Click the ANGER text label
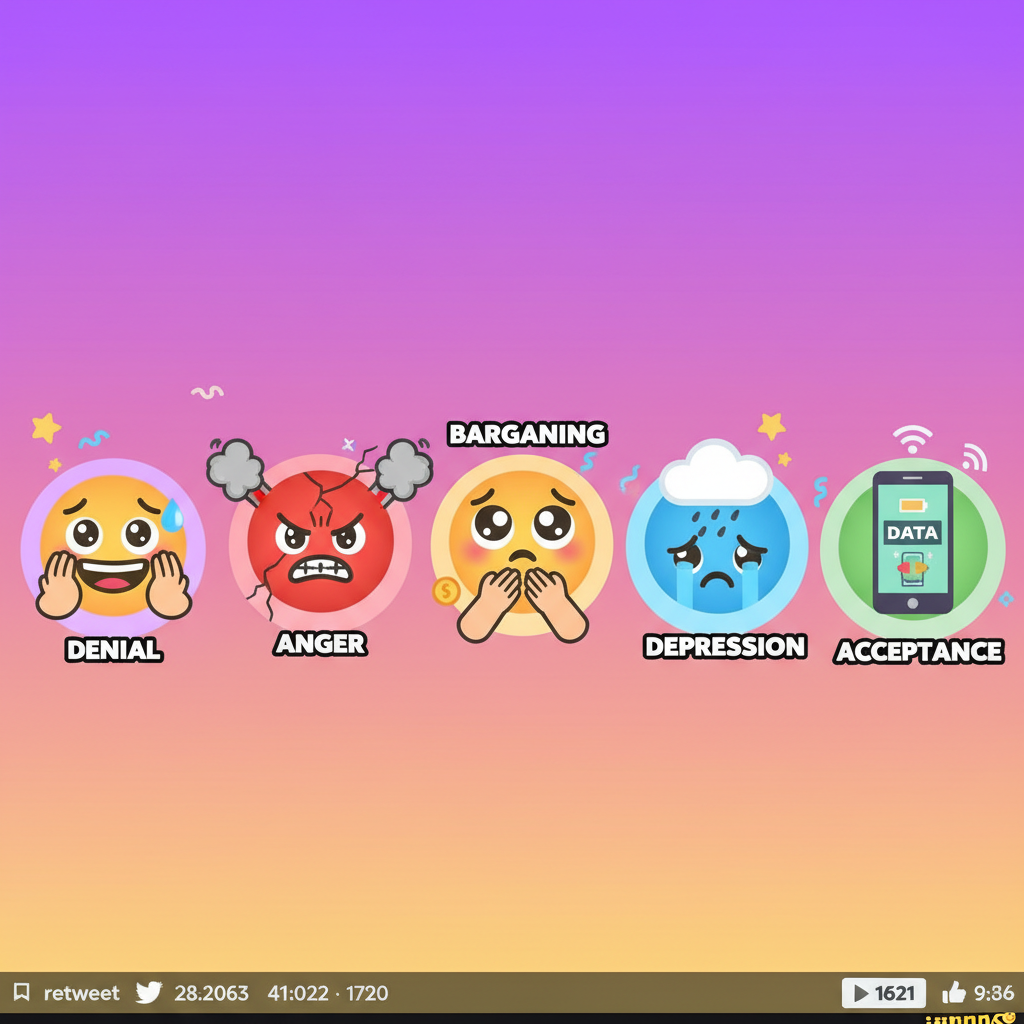This screenshot has width=1024, height=1024. 320,644
